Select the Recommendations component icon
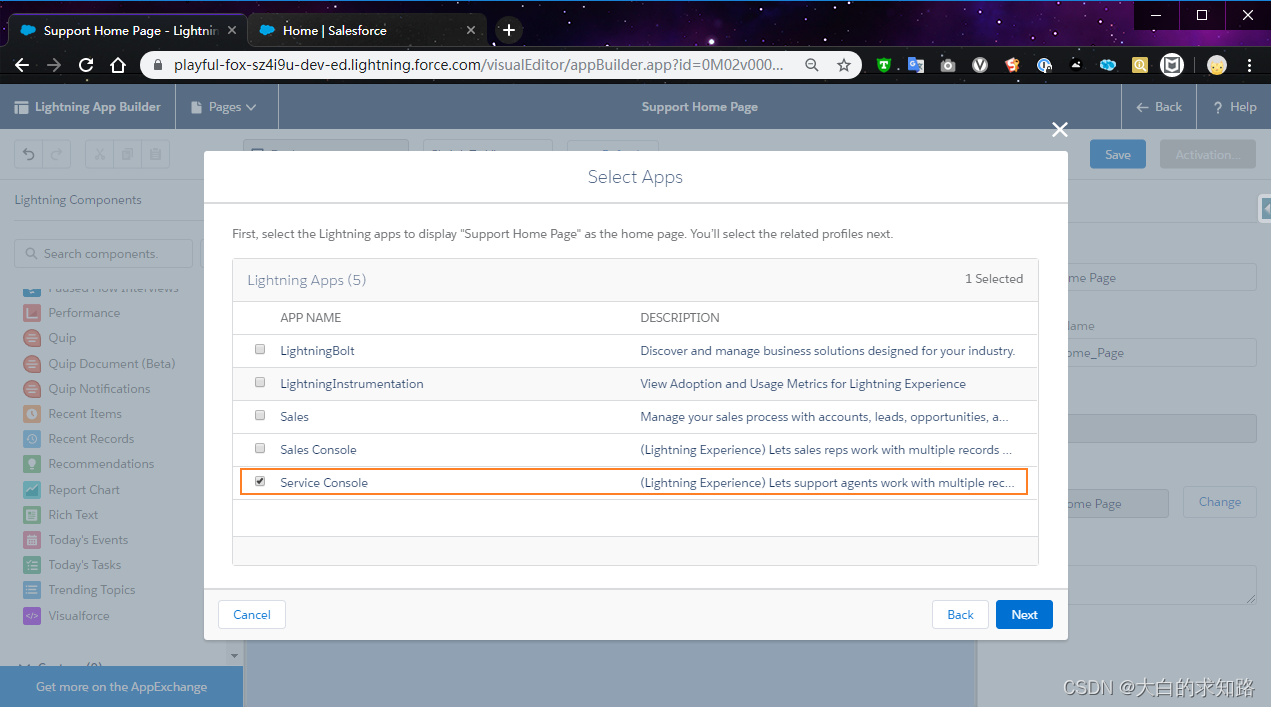The image size is (1271, 707). pos(31,464)
